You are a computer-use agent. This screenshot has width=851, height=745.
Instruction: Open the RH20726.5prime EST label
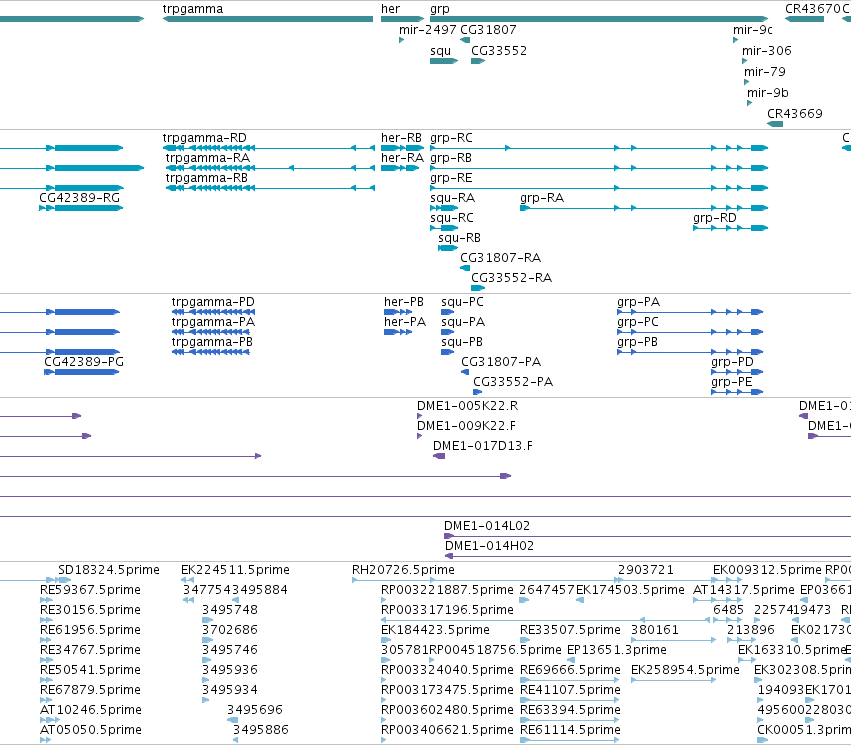403,570
